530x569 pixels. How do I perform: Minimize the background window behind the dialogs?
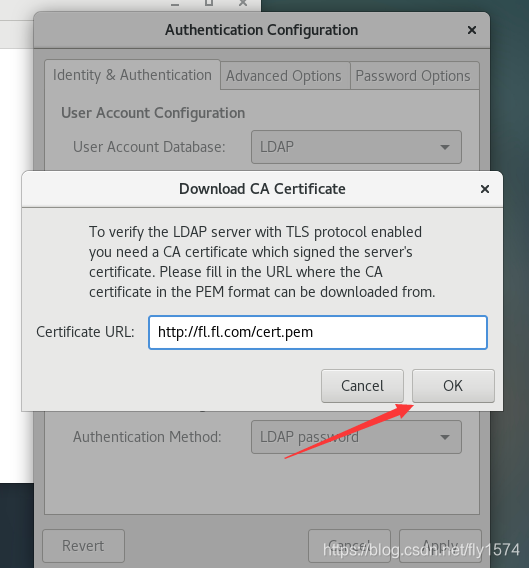tap(175, 4)
